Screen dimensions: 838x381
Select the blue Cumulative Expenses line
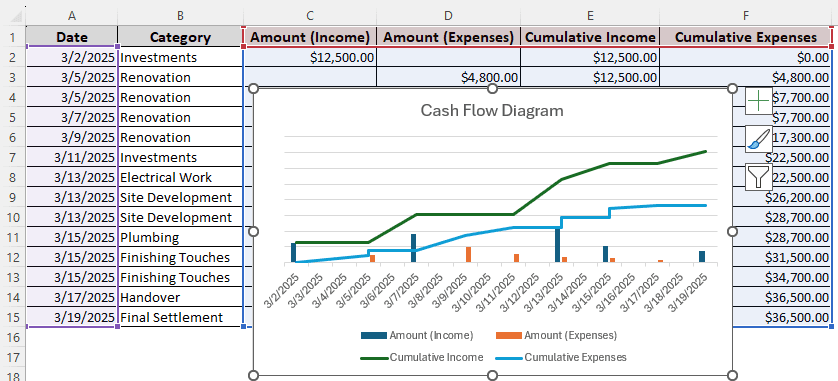pos(585,217)
